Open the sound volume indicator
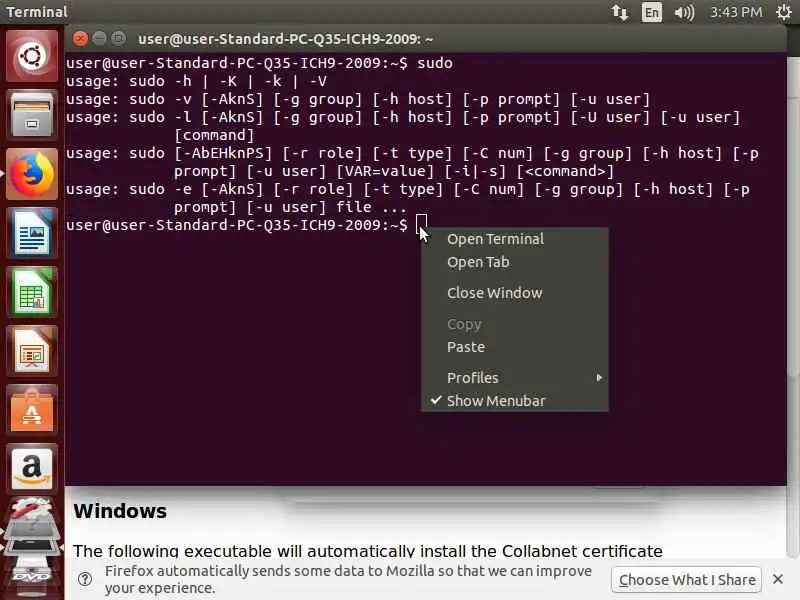 (684, 12)
